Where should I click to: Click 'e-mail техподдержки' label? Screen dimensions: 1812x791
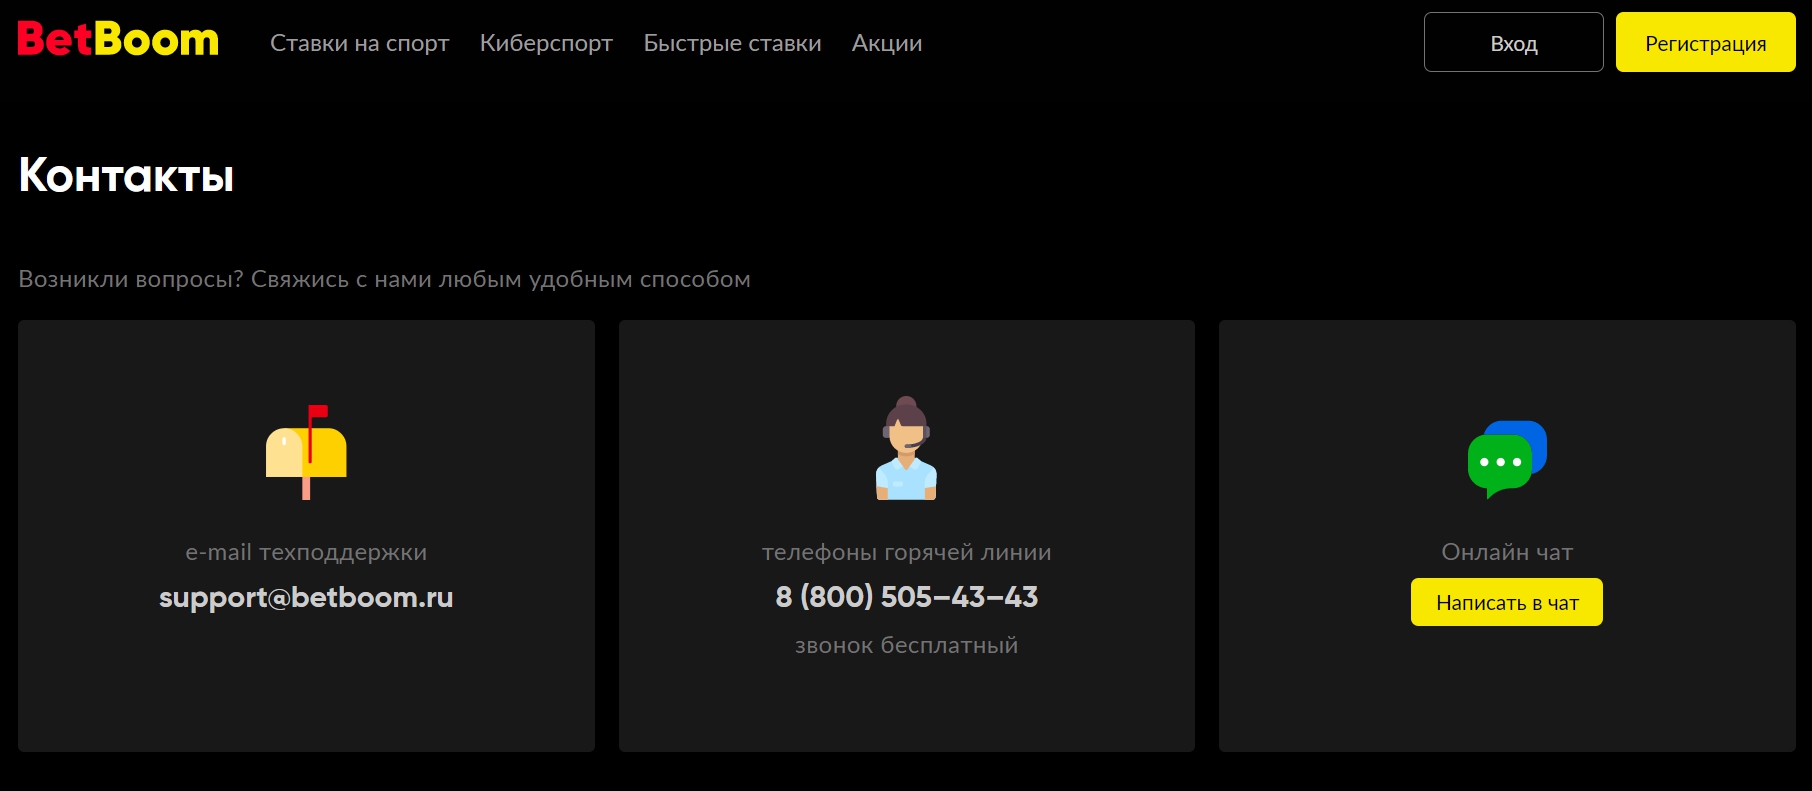coord(306,552)
